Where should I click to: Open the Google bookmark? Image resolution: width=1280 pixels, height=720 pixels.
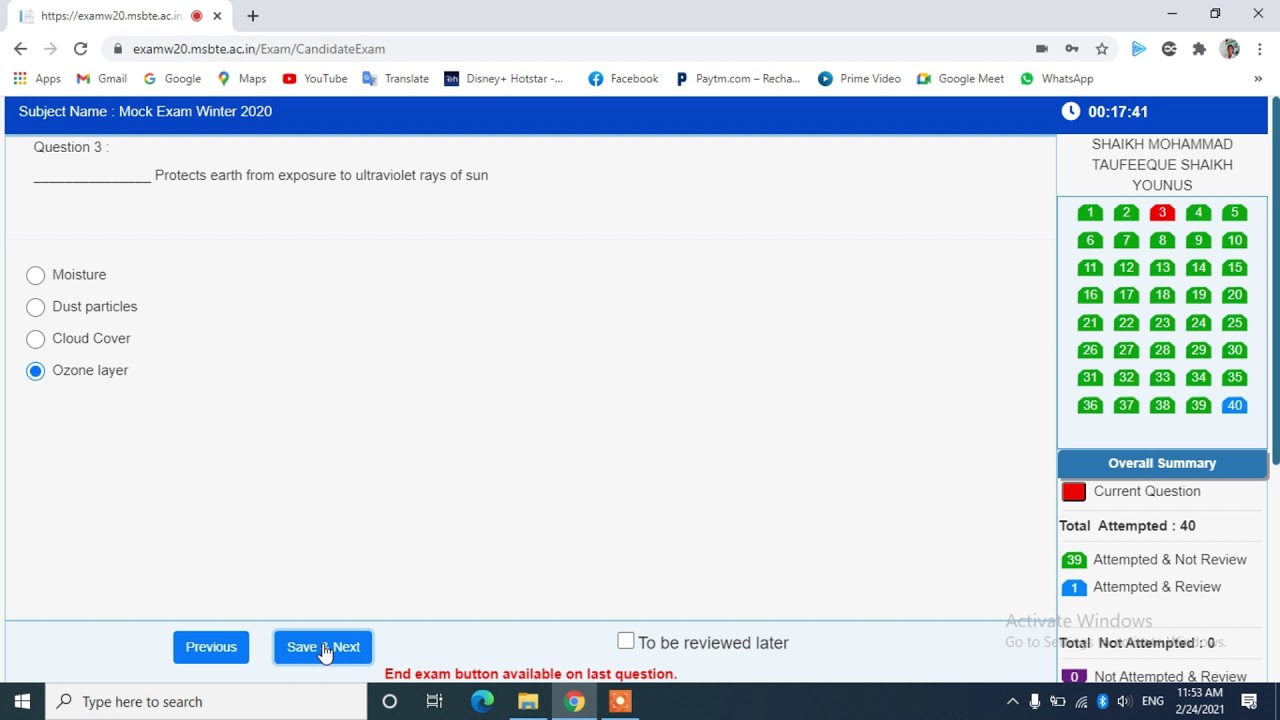pyautogui.click(x=172, y=78)
